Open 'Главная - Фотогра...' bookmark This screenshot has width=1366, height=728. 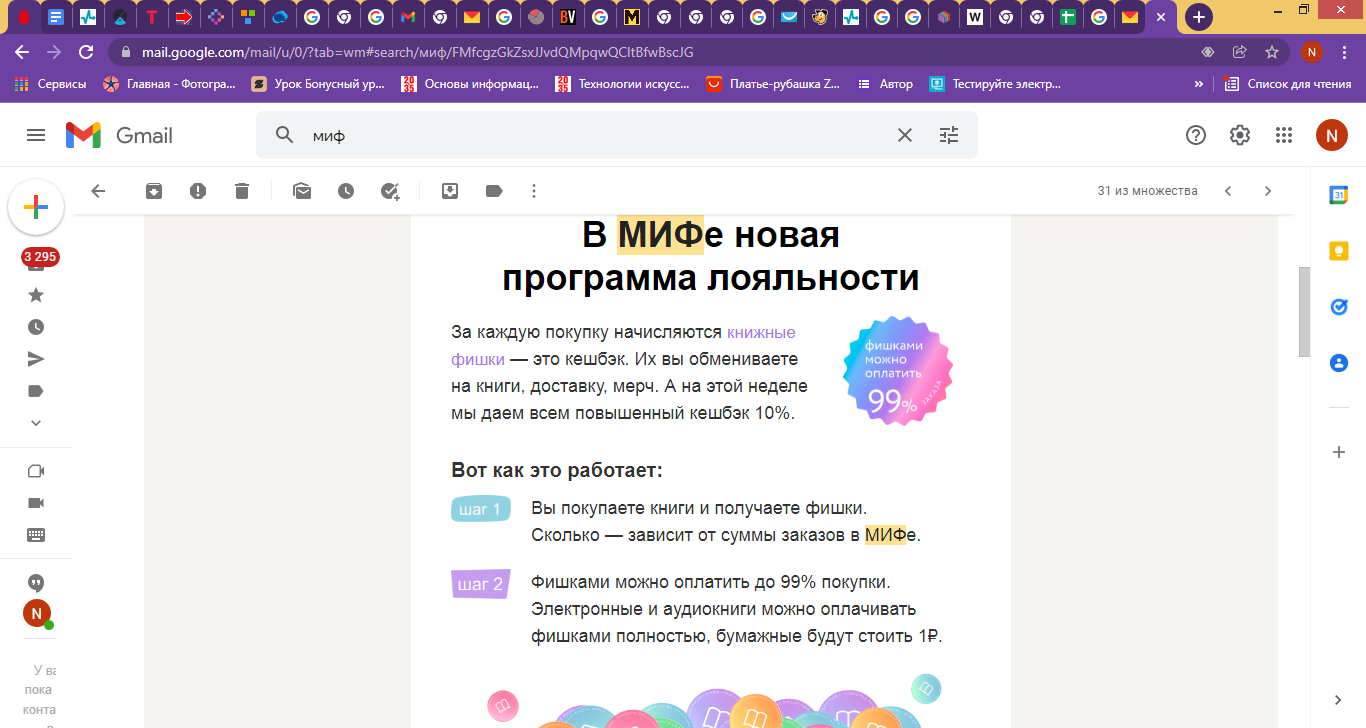pyautogui.click(x=169, y=84)
